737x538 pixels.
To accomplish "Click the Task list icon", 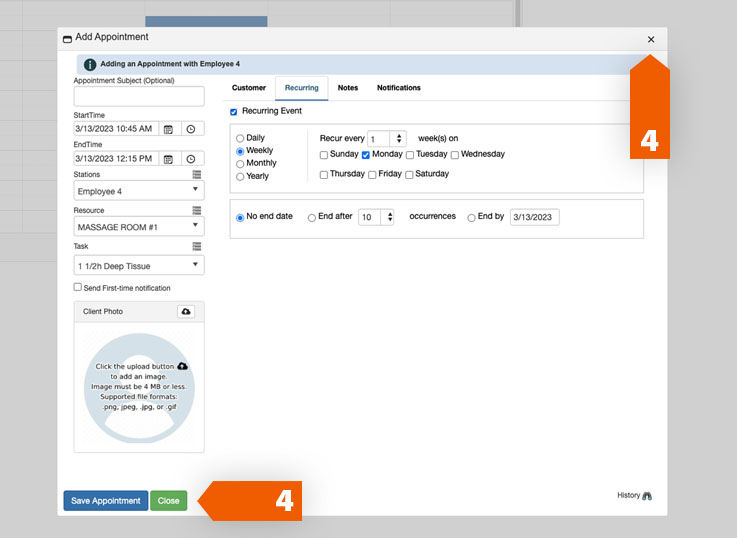I will click(197, 246).
